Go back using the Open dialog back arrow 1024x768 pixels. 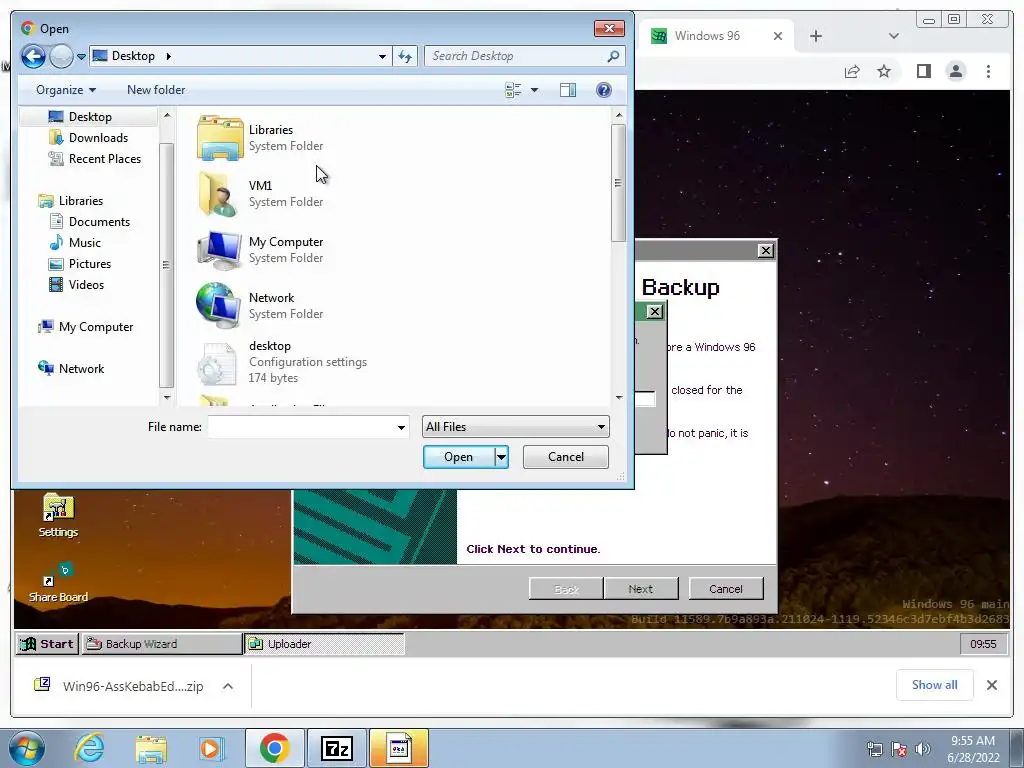click(33, 57)
